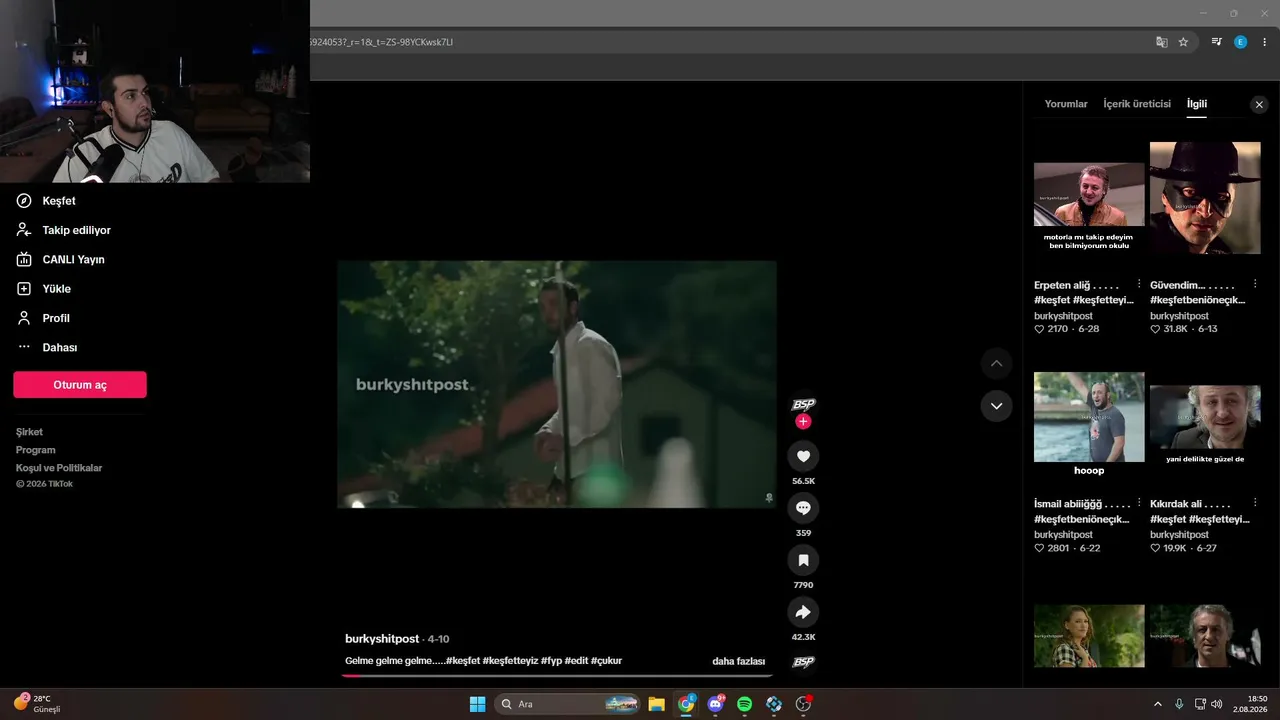Click the #çukur hashtag in the caption
The image size is (1280, 720).
coord(606,661)
